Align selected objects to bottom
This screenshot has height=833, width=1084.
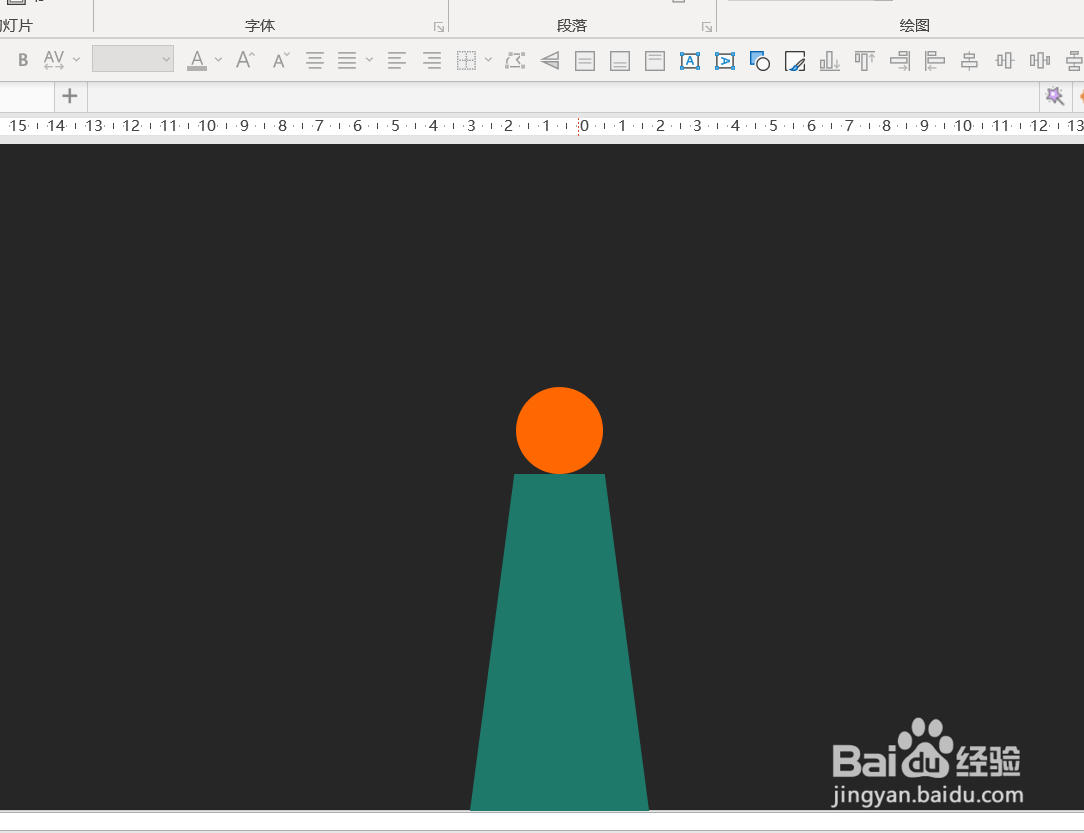830,61
